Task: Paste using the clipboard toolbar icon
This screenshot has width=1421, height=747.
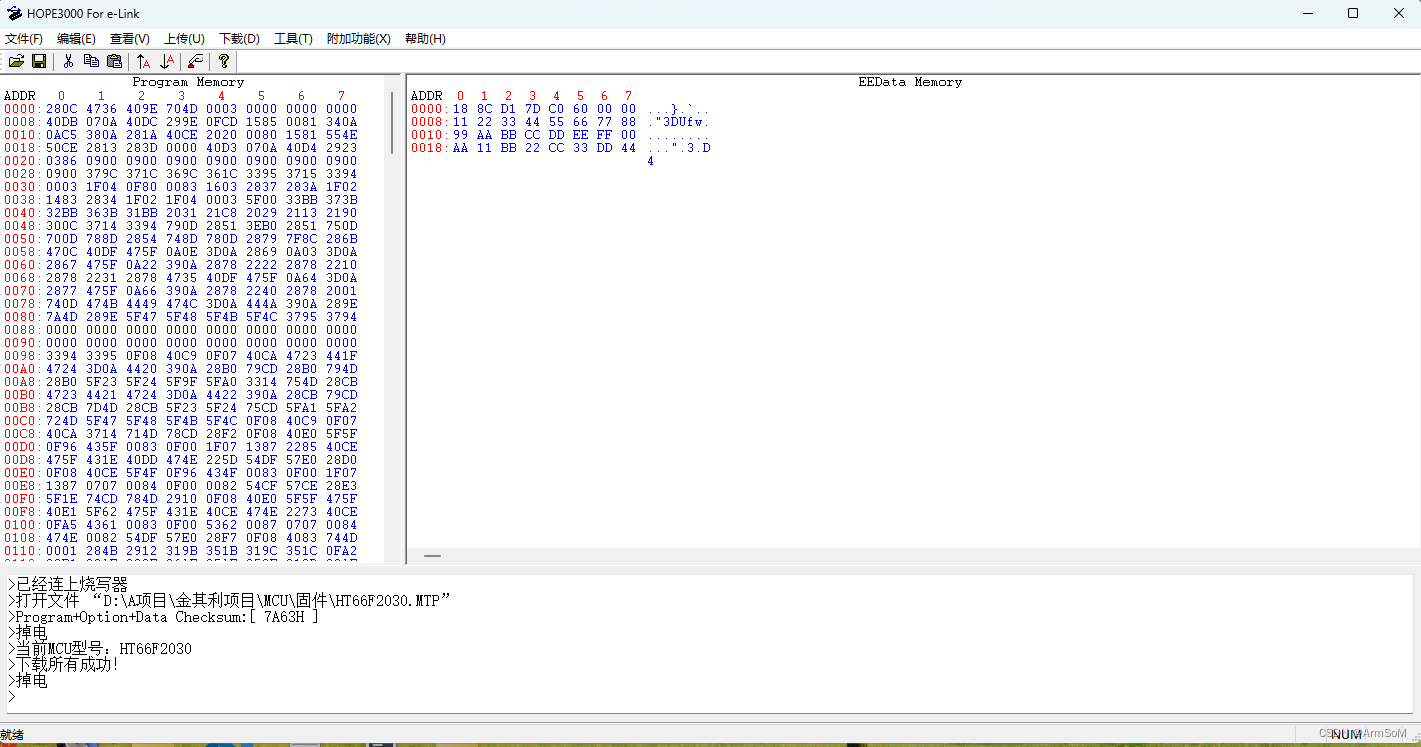Action: (x=114, y=62)
